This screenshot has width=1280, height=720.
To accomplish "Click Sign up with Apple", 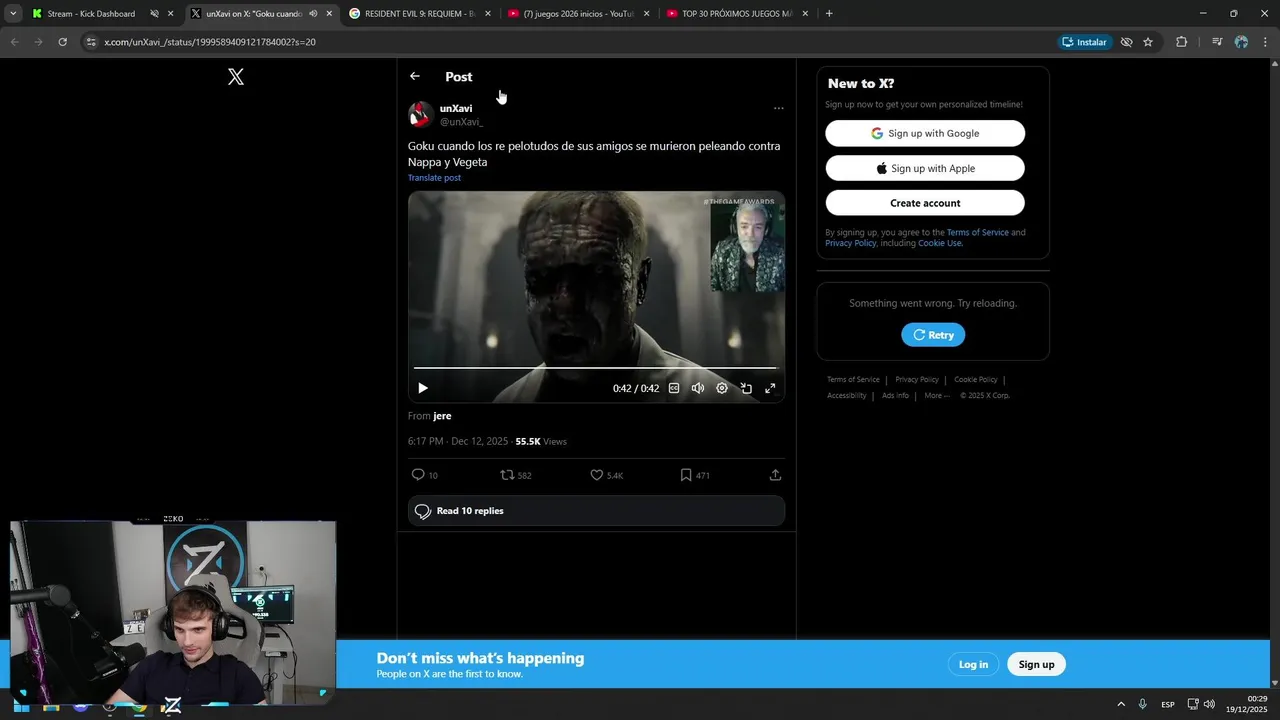I will click(925, 168).
